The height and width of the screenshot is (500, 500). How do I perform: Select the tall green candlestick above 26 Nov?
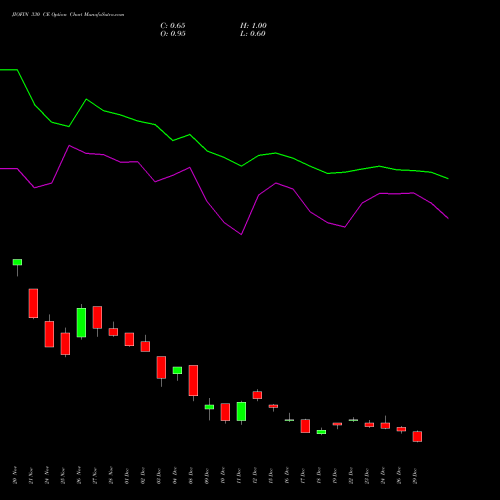coord(81,322)
